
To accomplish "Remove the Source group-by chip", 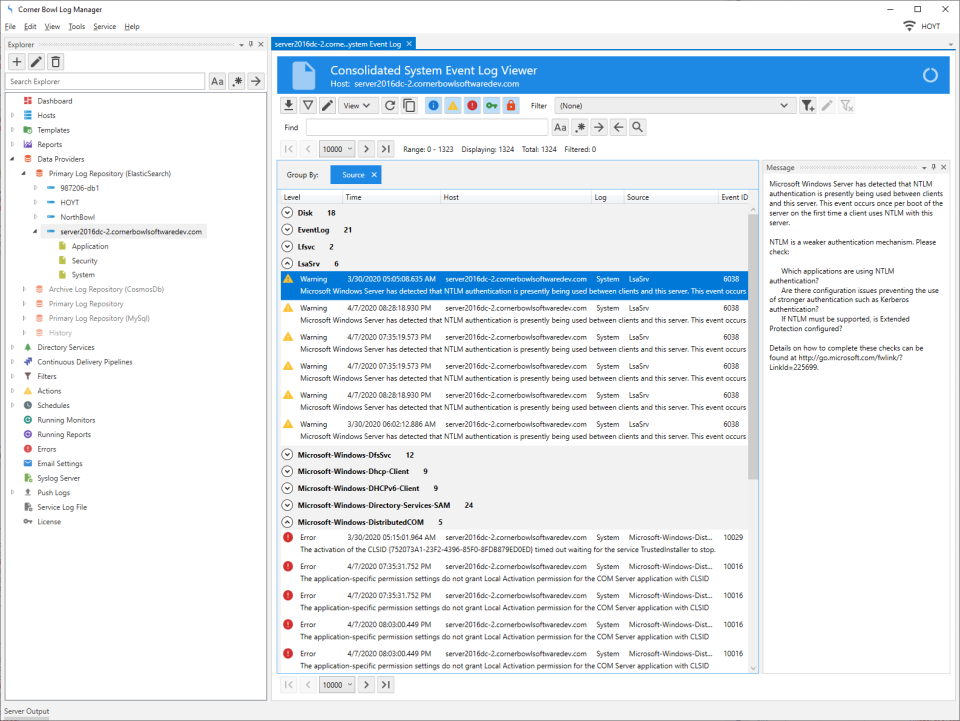I will 374,175.
